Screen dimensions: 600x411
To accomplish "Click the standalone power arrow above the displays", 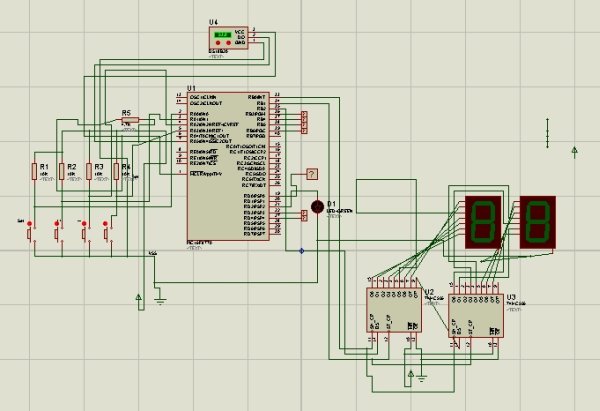I will 574,151.
